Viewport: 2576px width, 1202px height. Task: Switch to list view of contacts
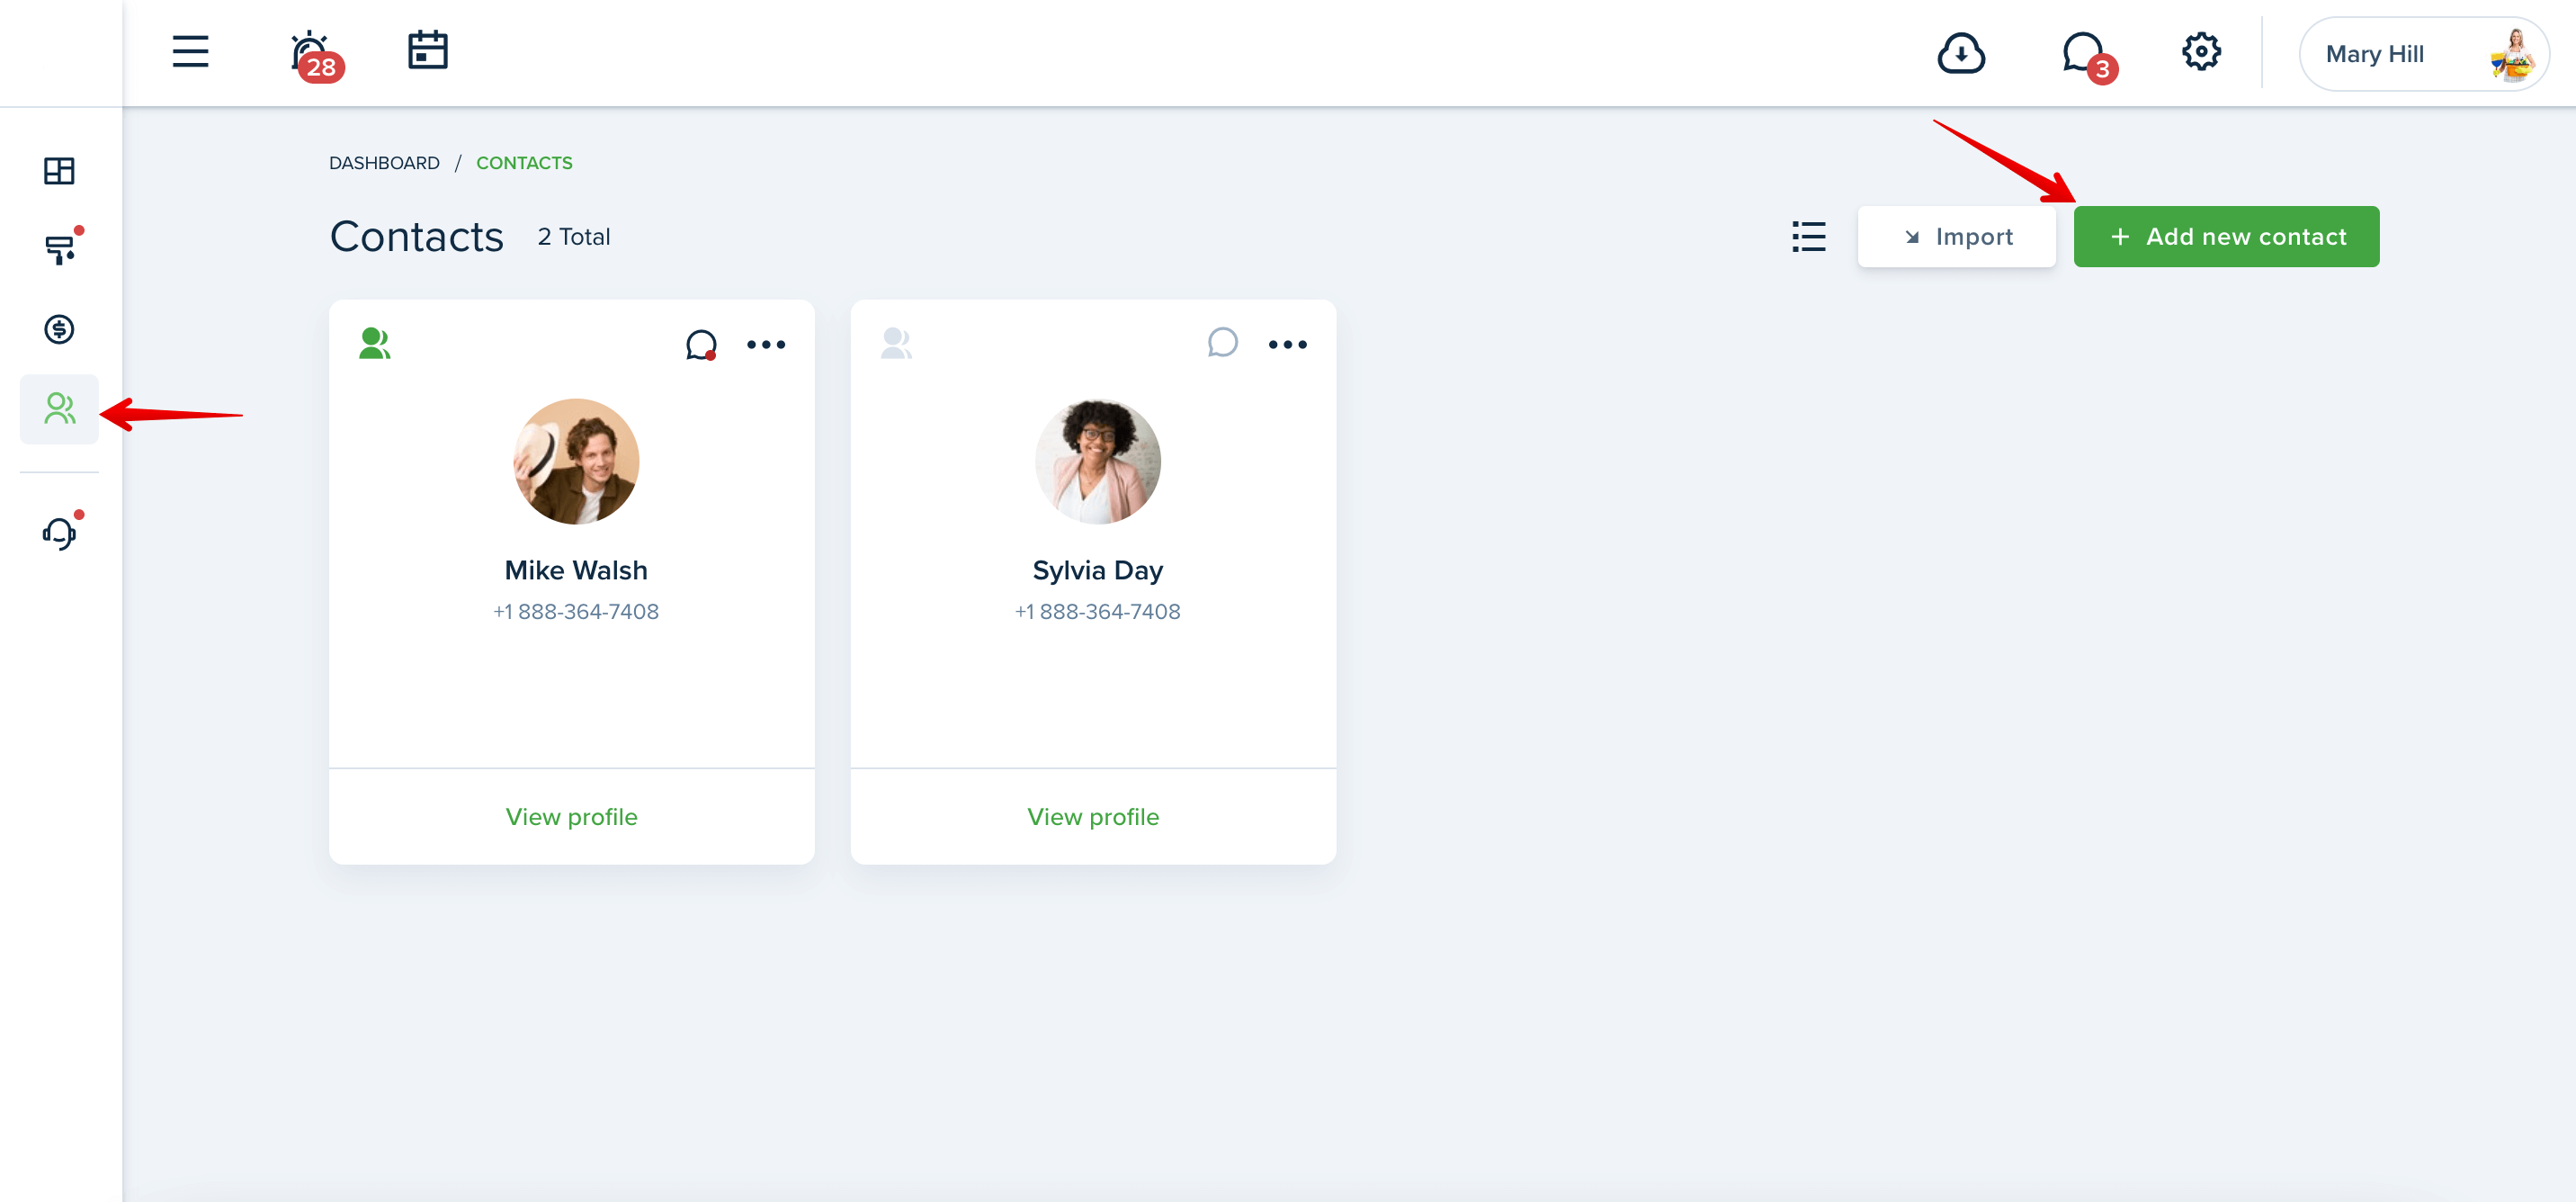(1808, 237)
